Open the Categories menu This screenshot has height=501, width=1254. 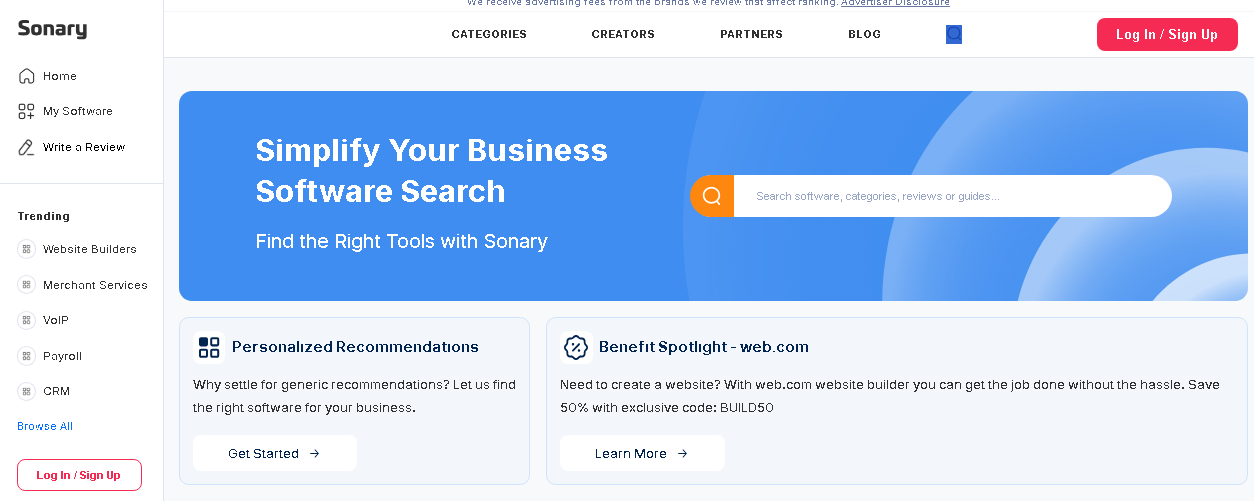coord(489,34)
